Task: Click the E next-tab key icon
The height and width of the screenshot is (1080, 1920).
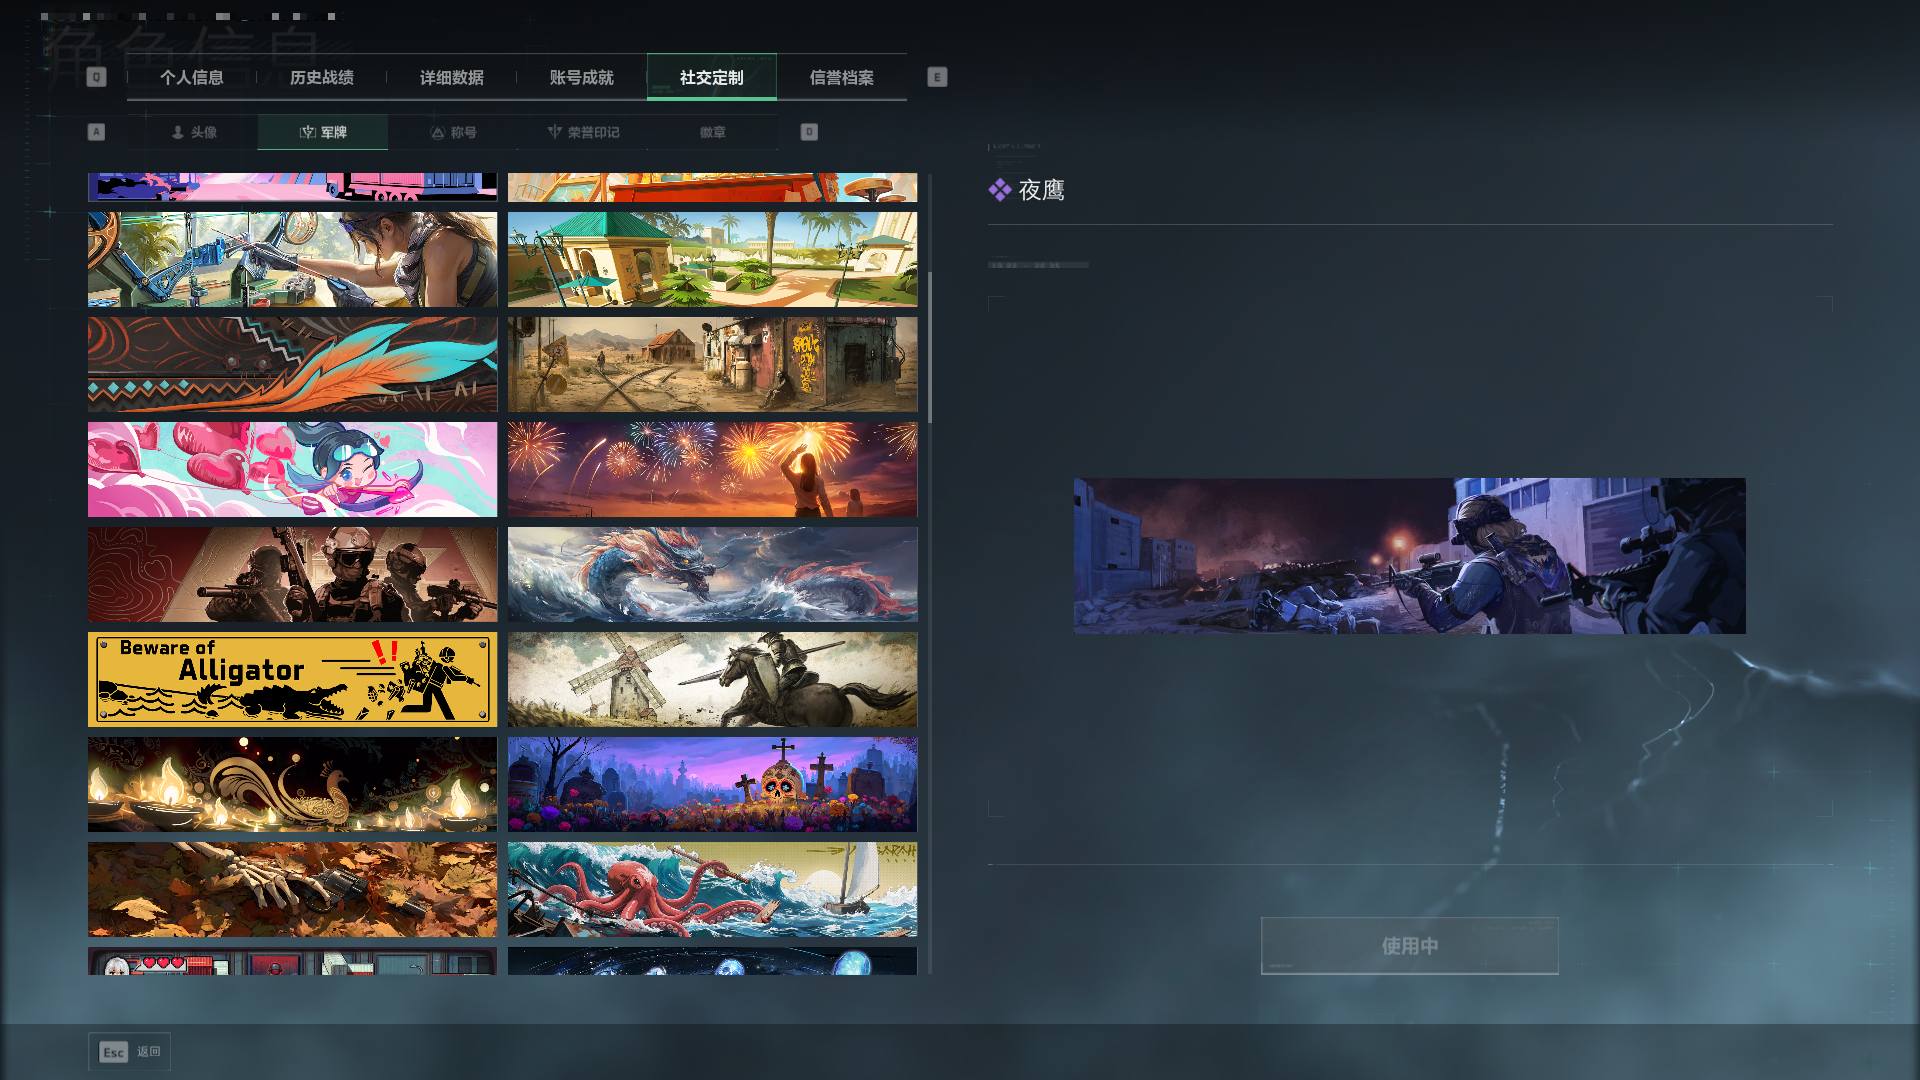Action: 937,77
